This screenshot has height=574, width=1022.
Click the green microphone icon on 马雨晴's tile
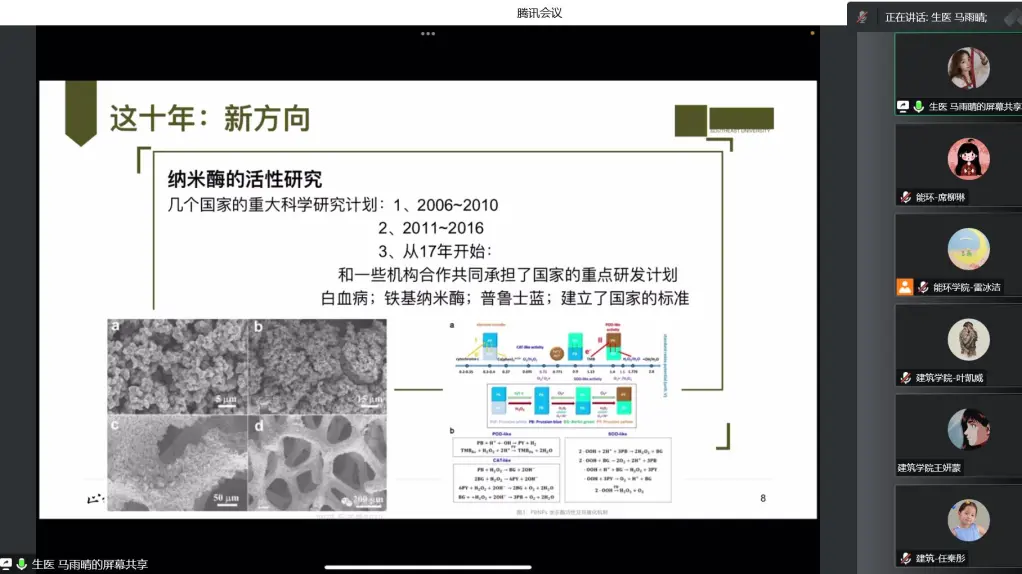(x=918, y=106)
